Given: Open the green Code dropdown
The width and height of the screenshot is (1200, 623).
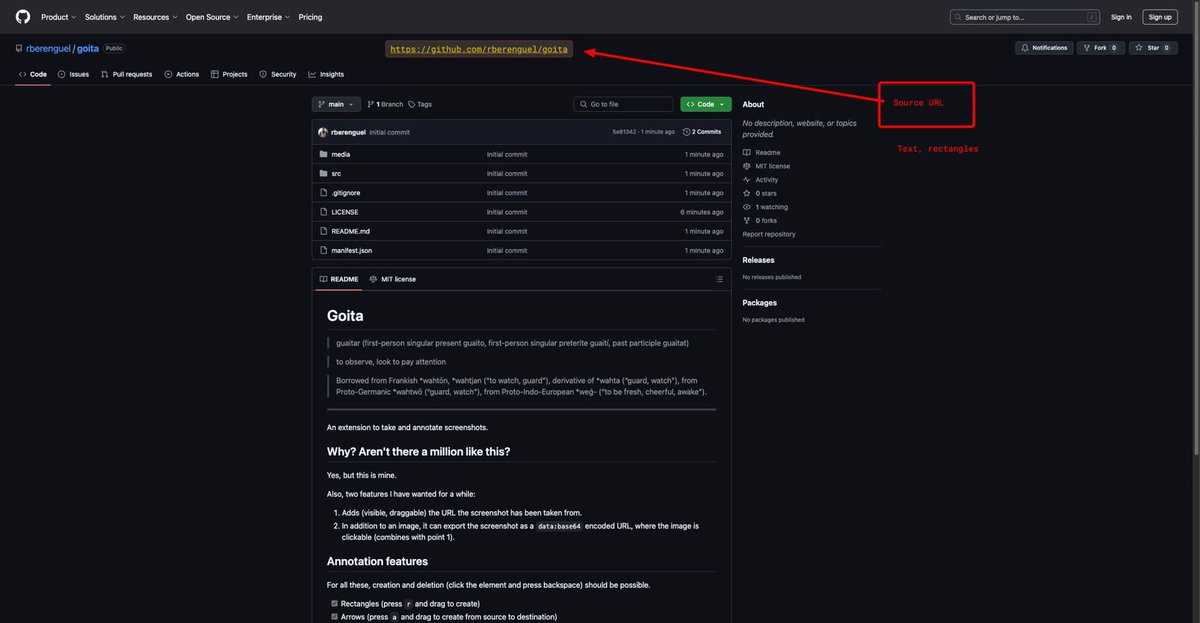Looking at the screenshot, I should pyautogui.click(x=706, y=104).
